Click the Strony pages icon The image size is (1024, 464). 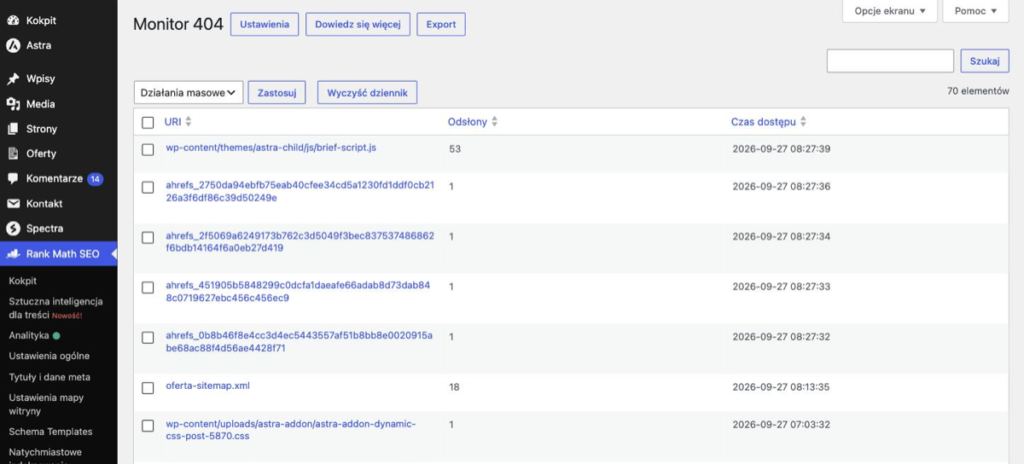coord(13,129)
